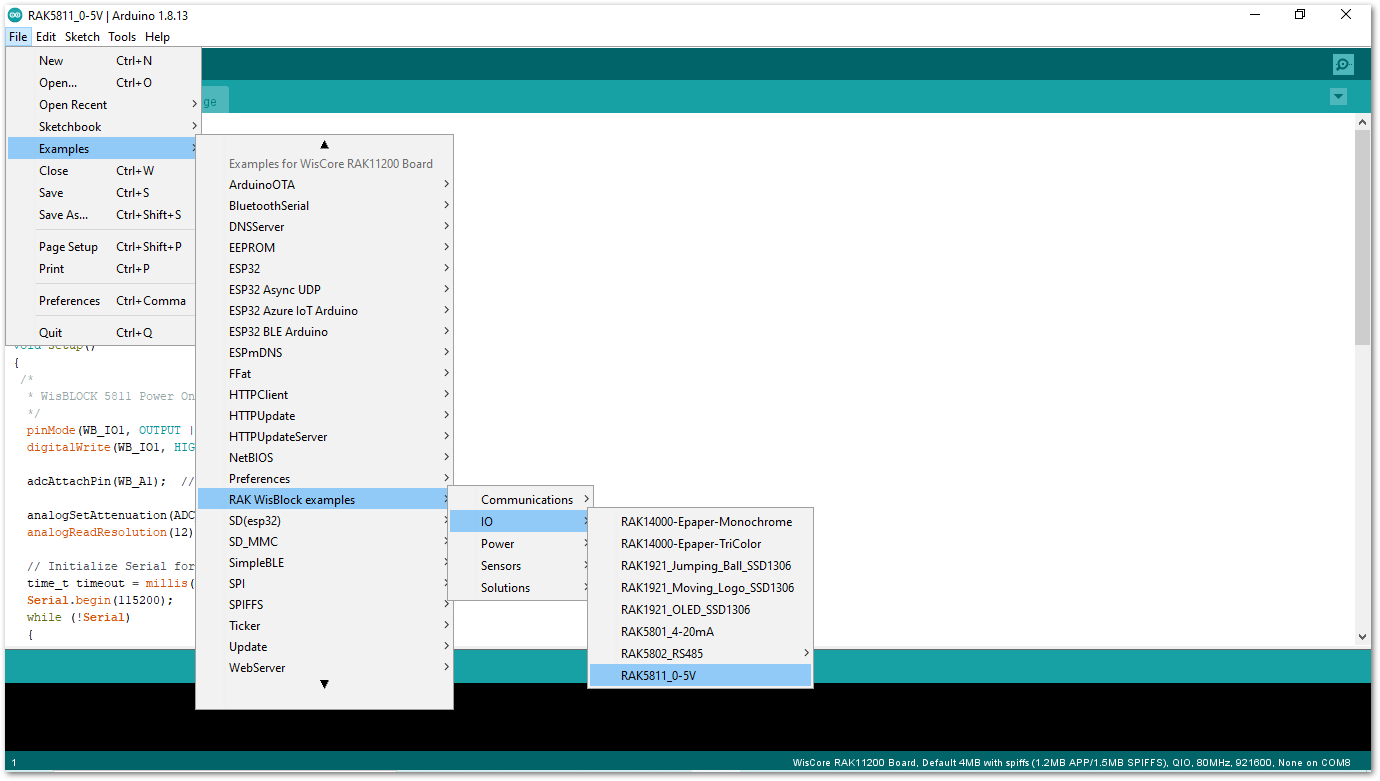Open the Edit menu
Viewport: 1380px width, 781px height.
(46, 37)
